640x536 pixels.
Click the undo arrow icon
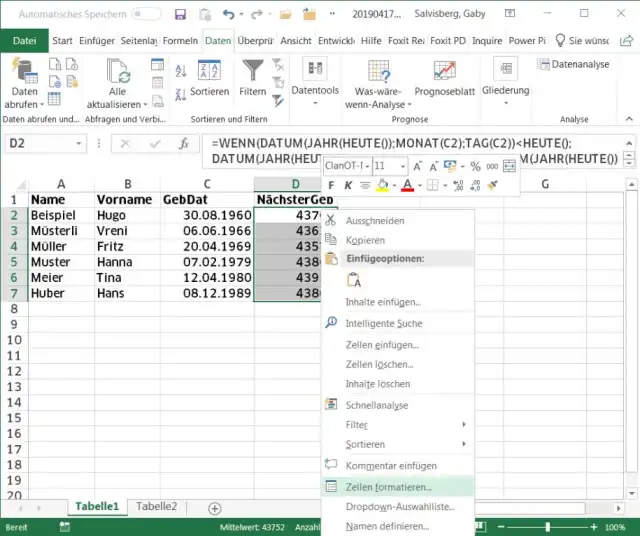(x=229, y=15)
